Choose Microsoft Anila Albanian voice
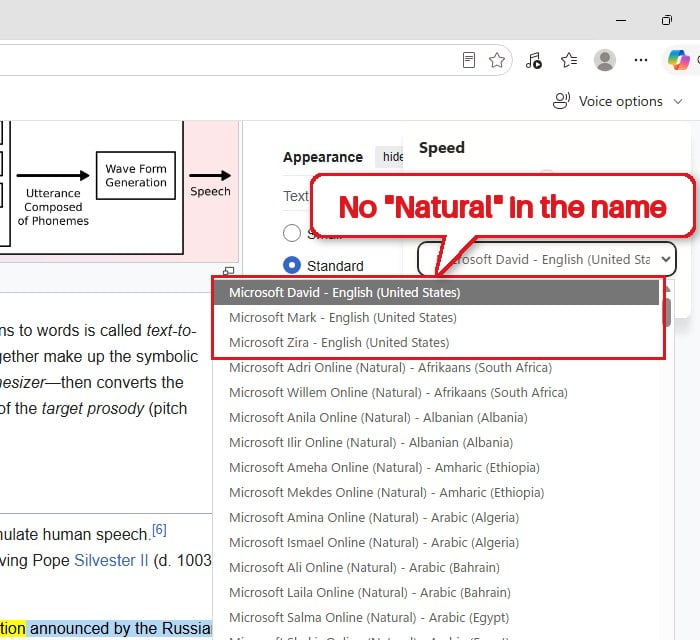 [x=436, y=418]
